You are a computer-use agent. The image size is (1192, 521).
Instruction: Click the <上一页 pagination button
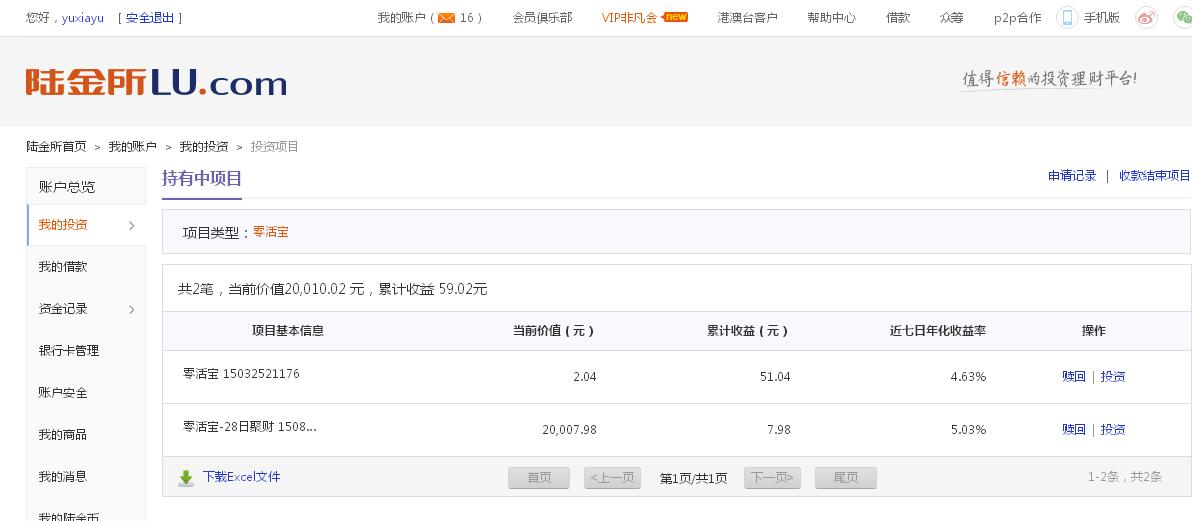tap(613, 478)
